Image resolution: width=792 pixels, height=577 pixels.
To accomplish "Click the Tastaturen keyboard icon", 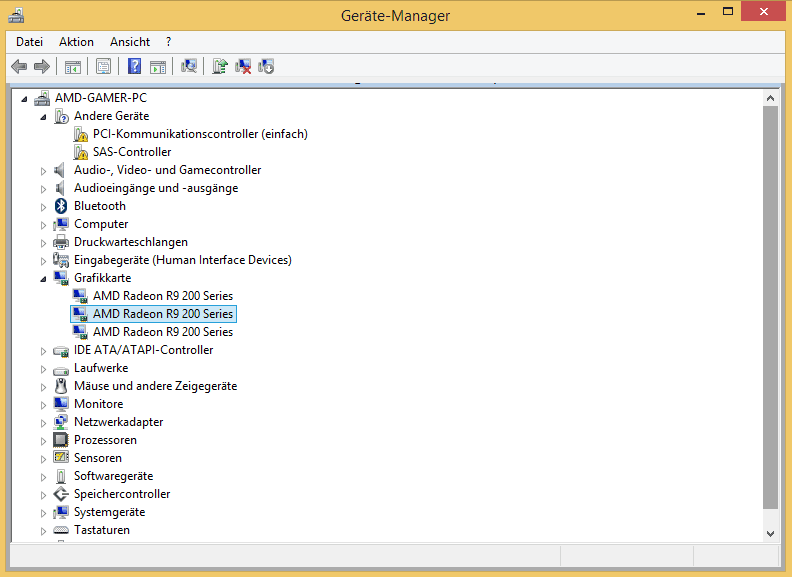I will [61, 530].
